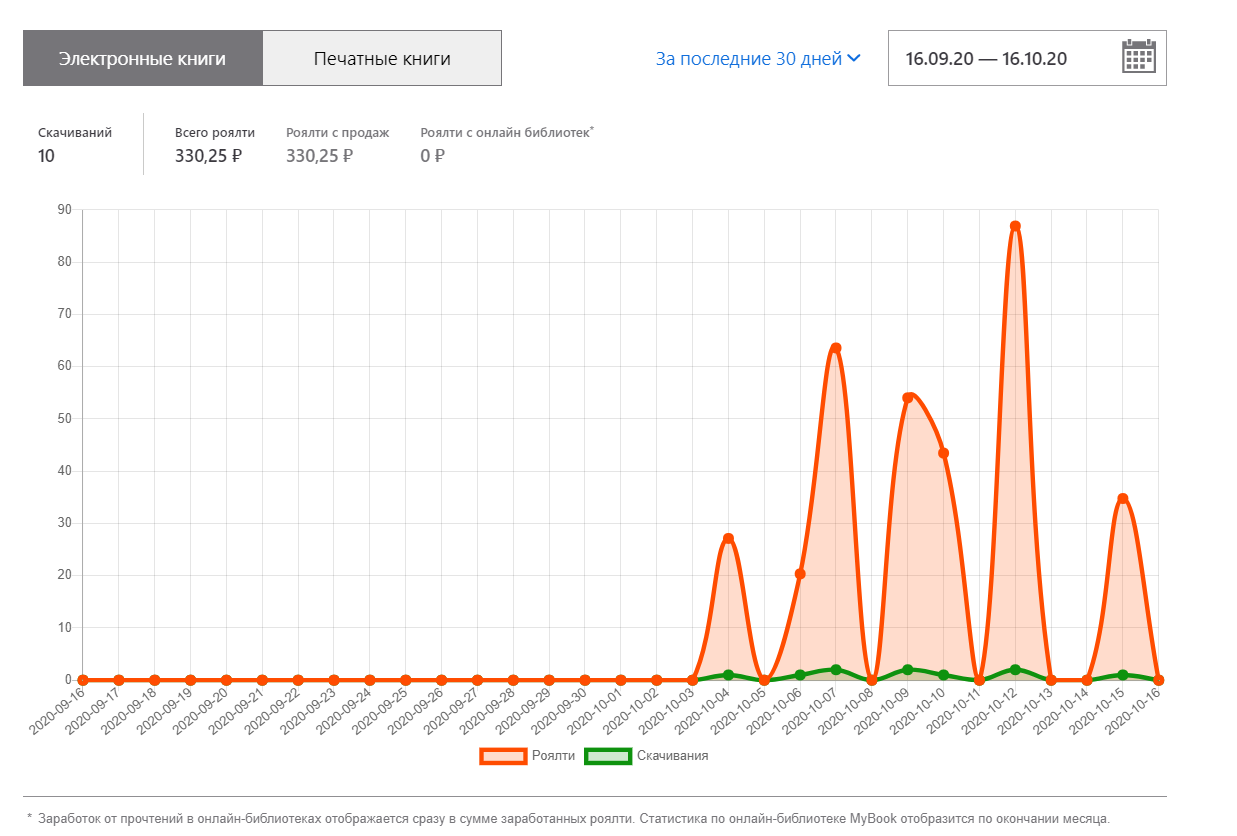This screenshot has width=1237, height=836.
Task: Click the Скачиваний count of 10
Action: coord(46,155)
